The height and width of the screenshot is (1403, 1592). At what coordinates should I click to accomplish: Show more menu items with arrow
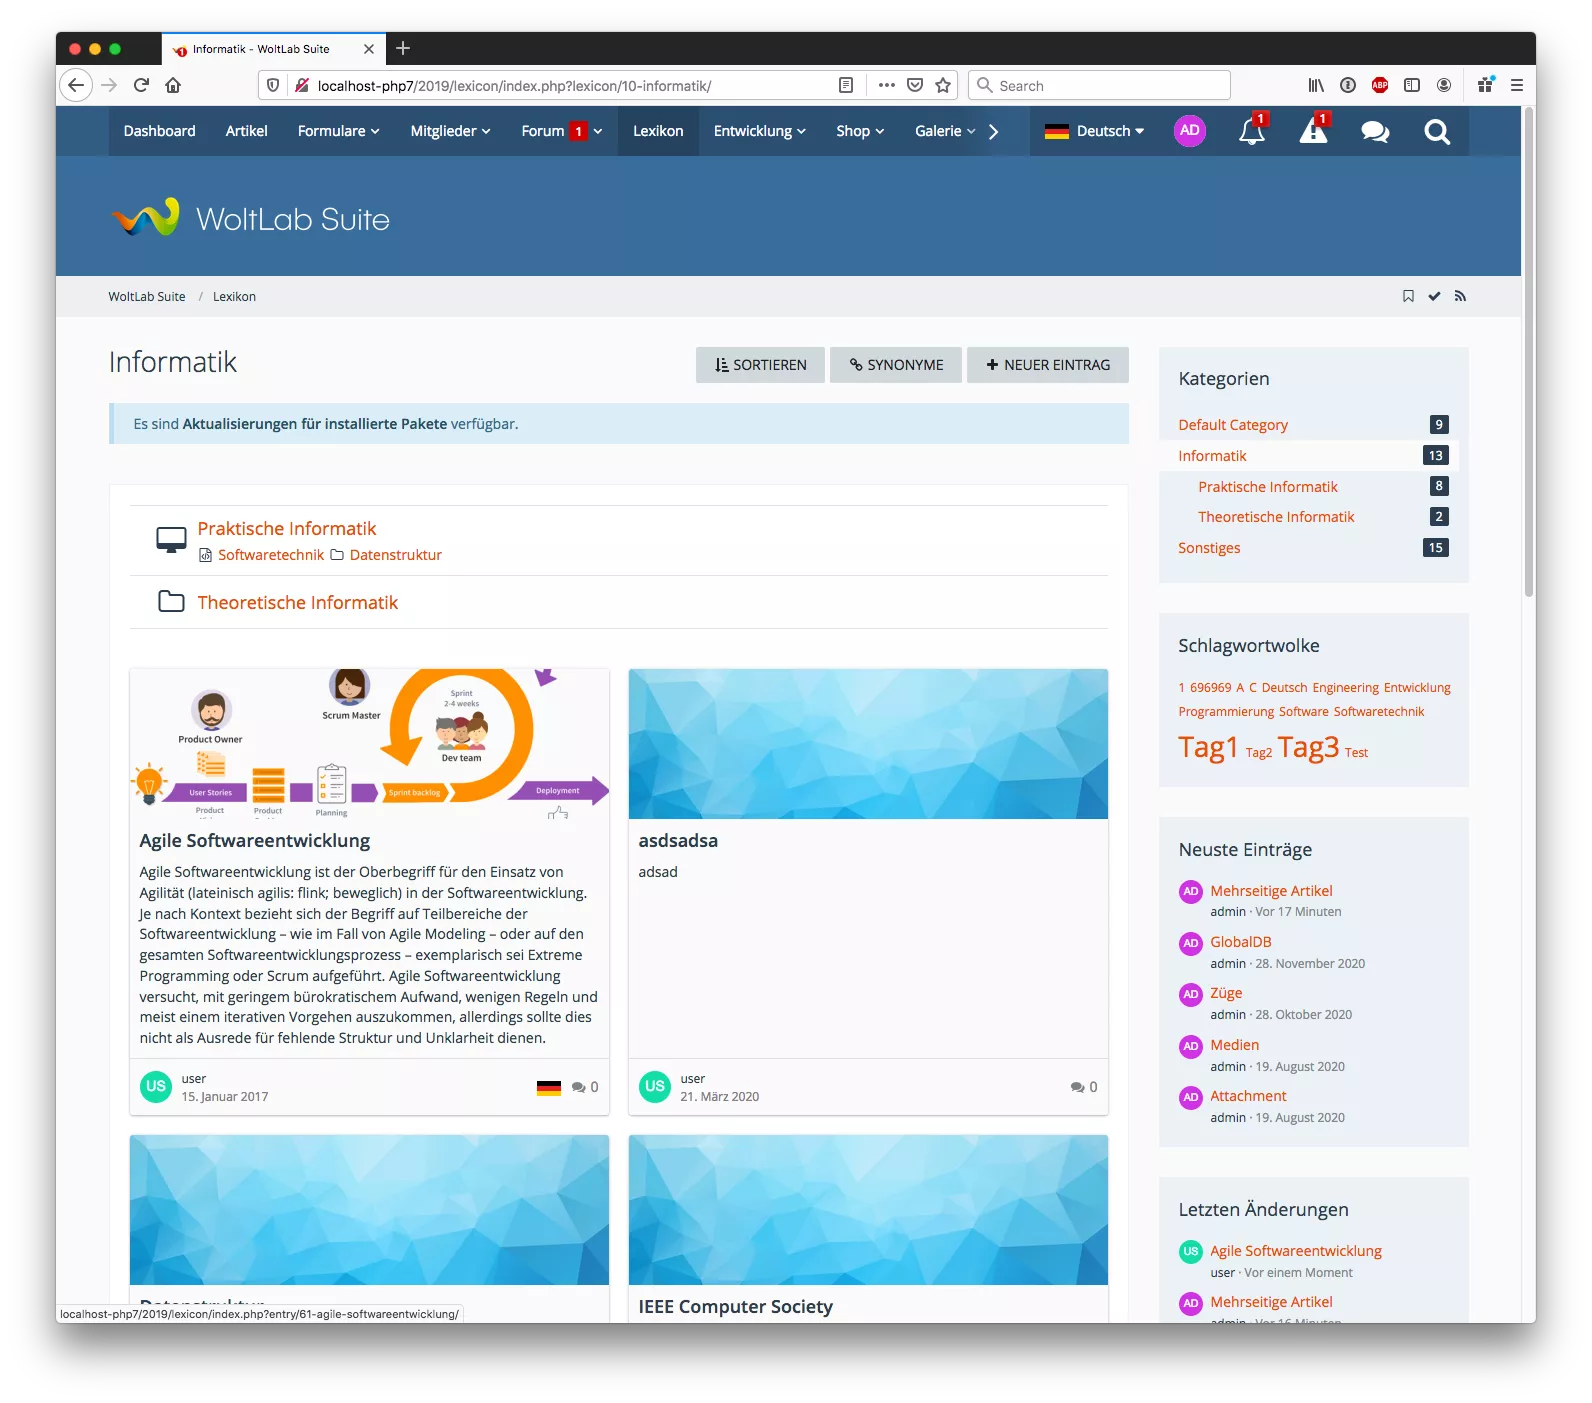993,131
